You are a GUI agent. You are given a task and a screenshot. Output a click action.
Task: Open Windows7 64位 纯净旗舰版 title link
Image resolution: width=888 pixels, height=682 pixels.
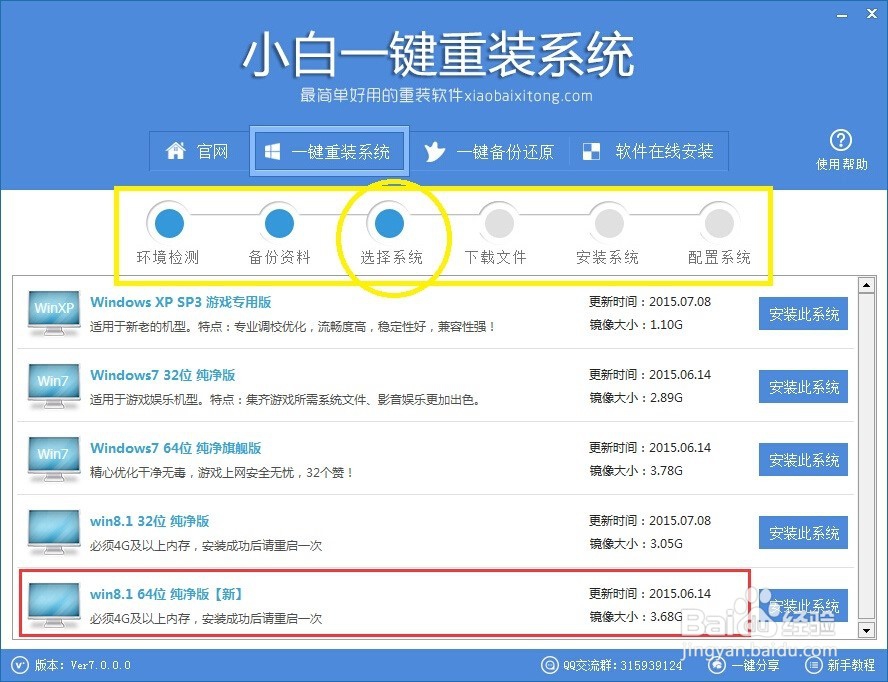click(176, 449)
